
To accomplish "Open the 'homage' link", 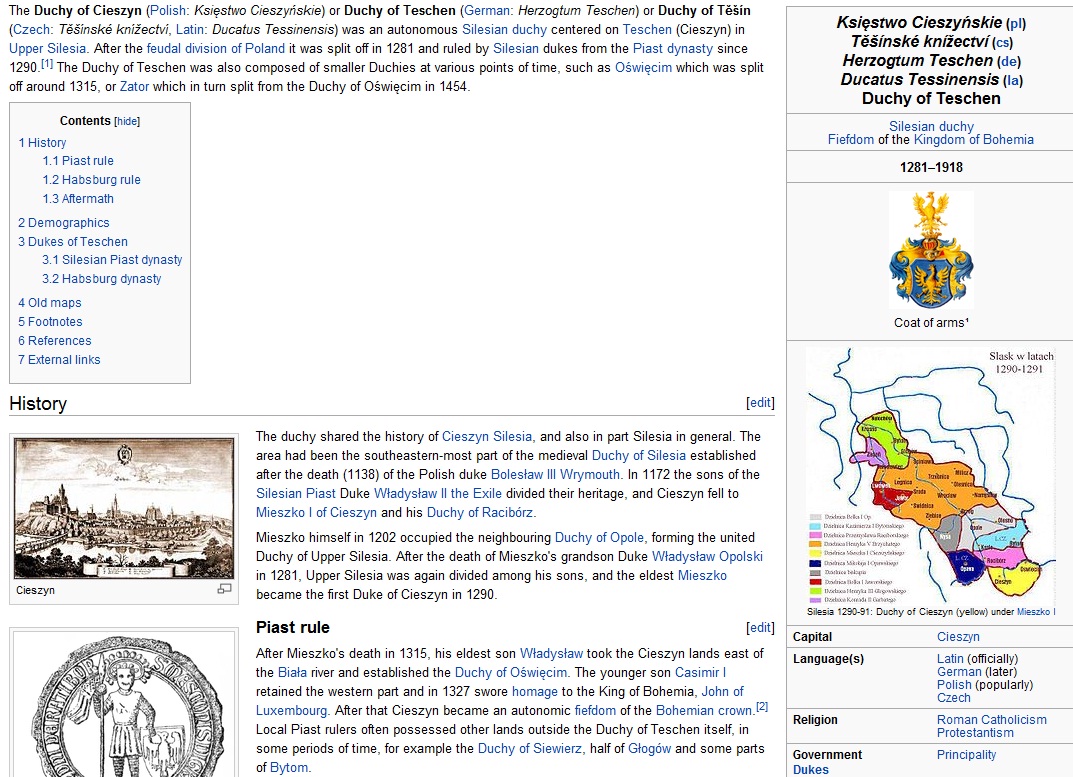I will pyautogui.click(x=535, y=692).
